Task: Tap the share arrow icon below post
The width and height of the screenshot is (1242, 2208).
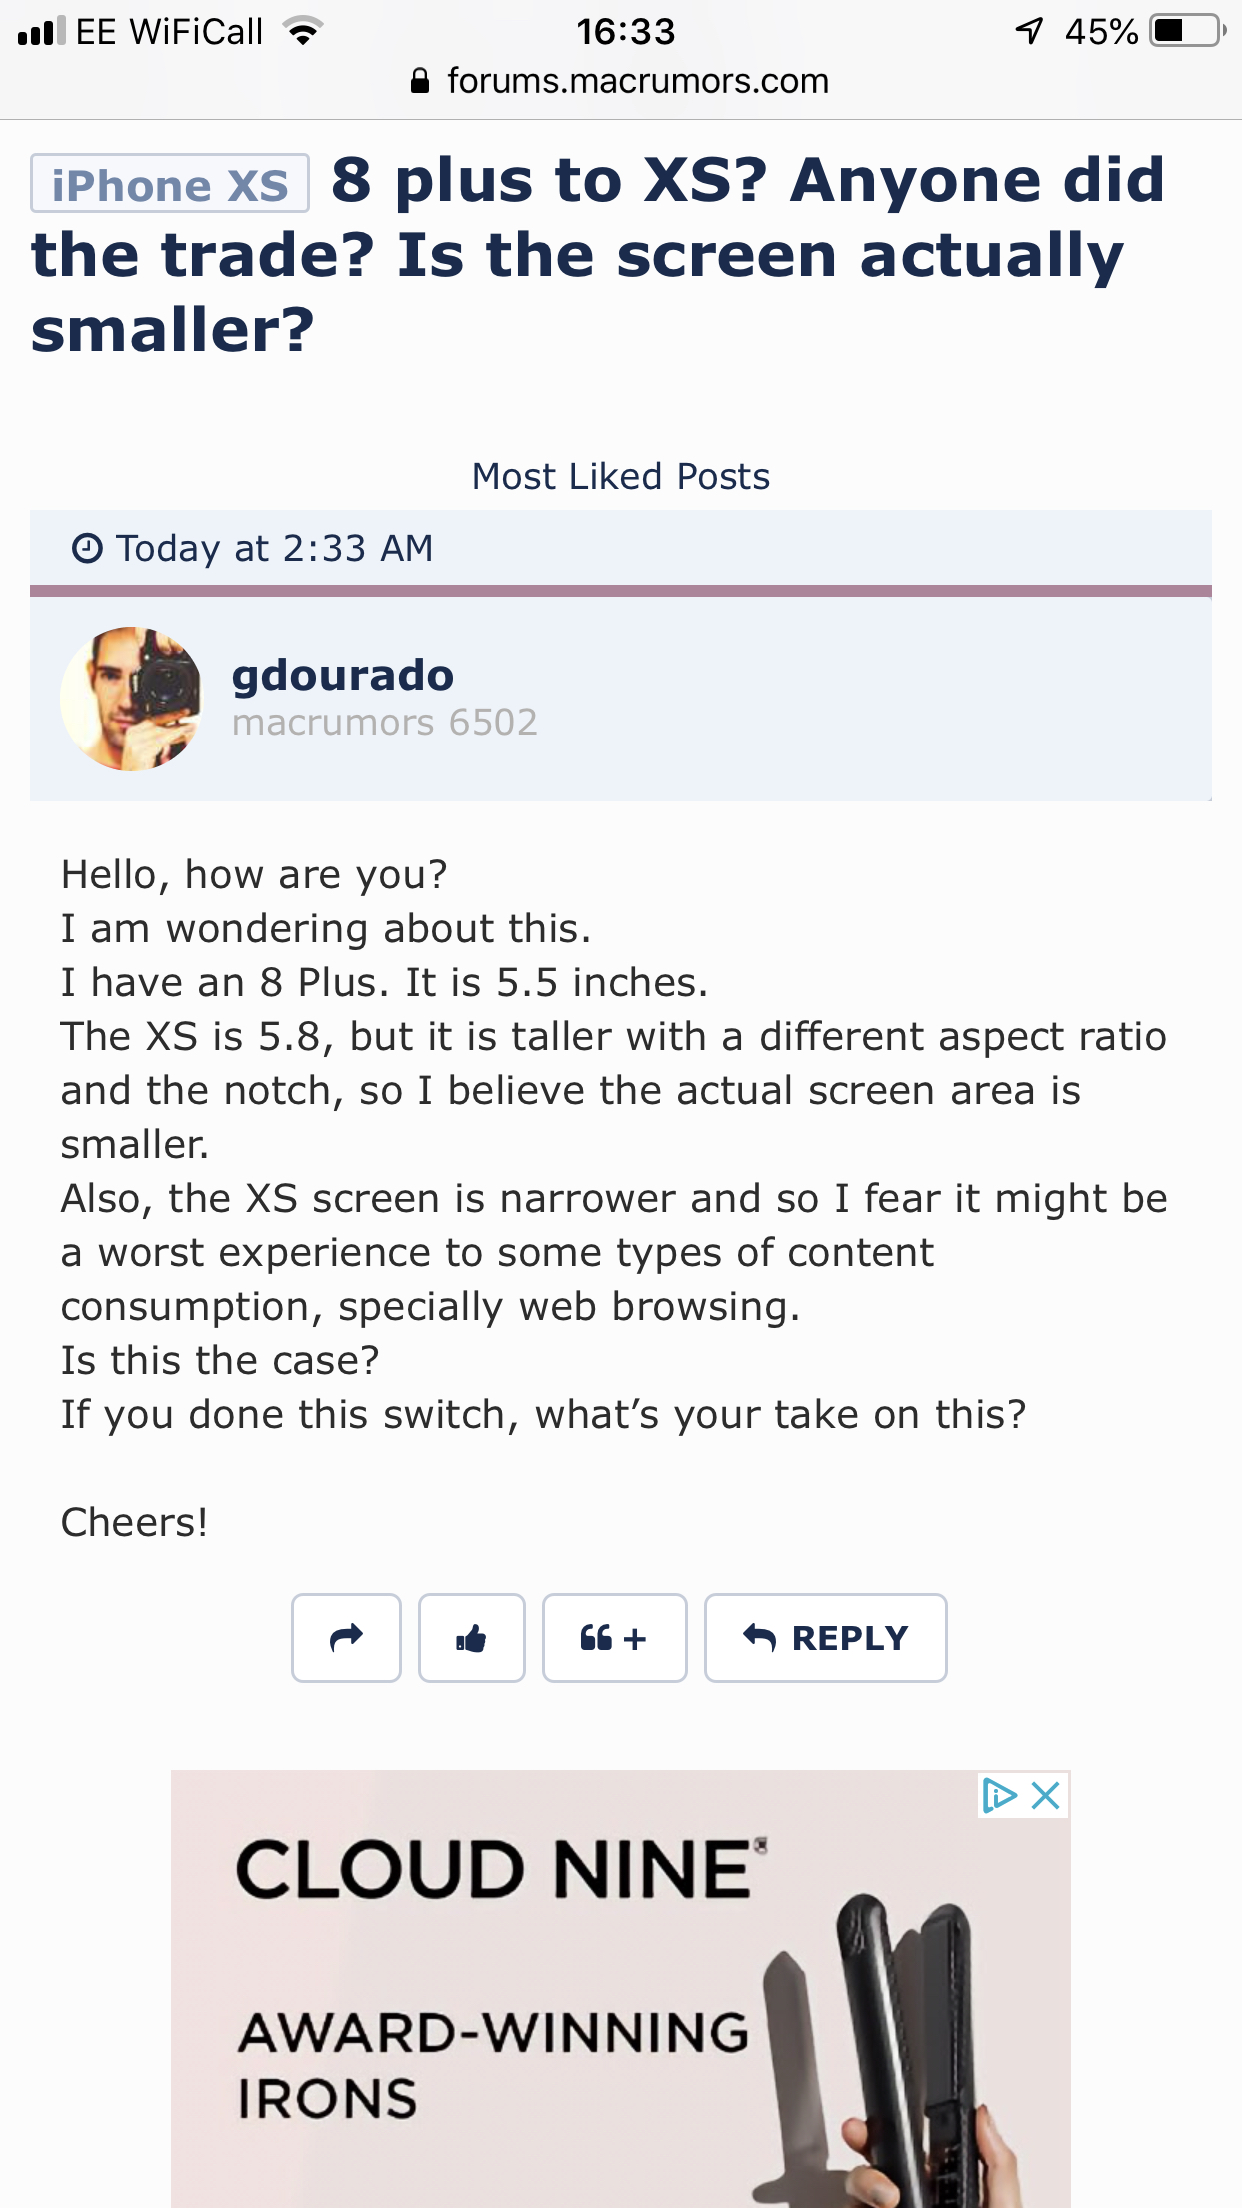Action: tap(346, 1638)
